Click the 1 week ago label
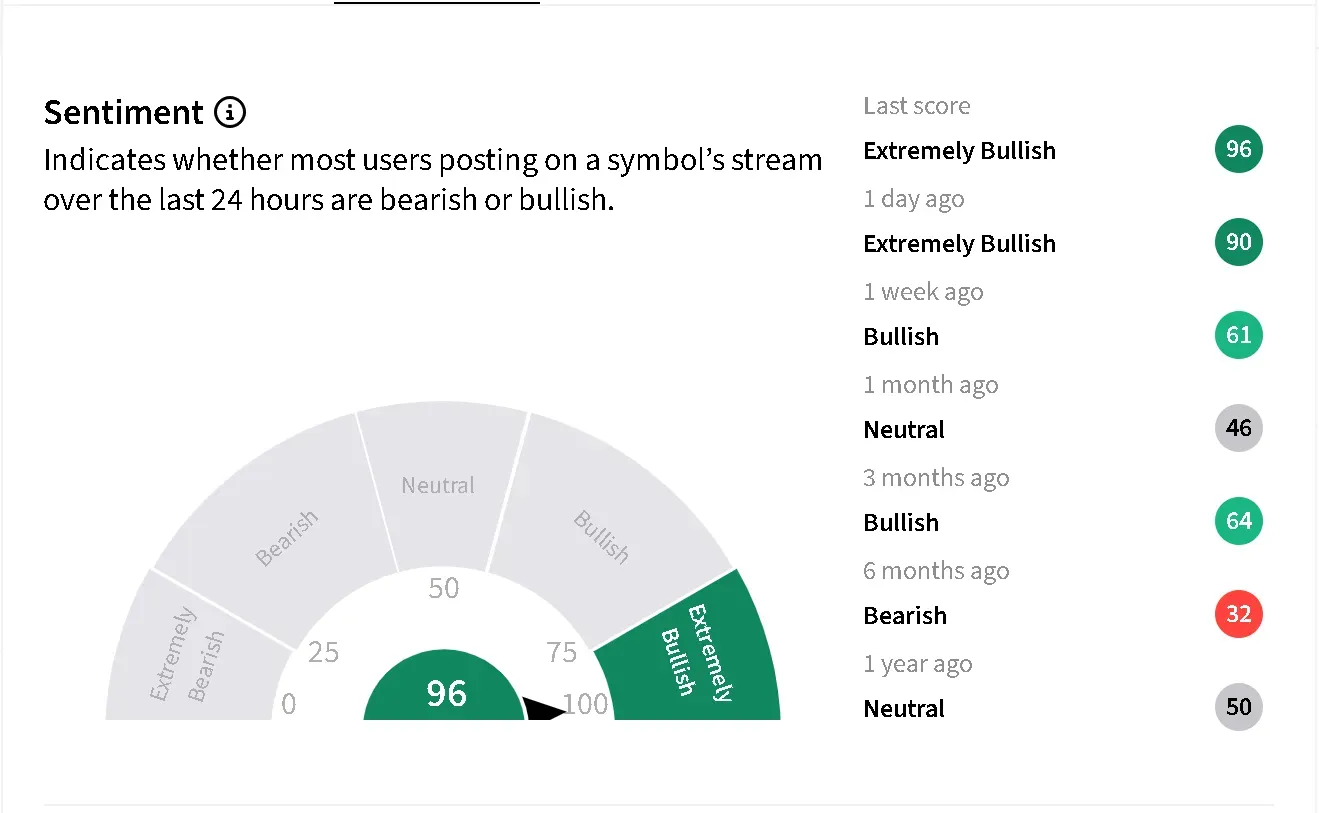Image resolution: width=1319 pixels, height=813 pixels. click(923, 292)
